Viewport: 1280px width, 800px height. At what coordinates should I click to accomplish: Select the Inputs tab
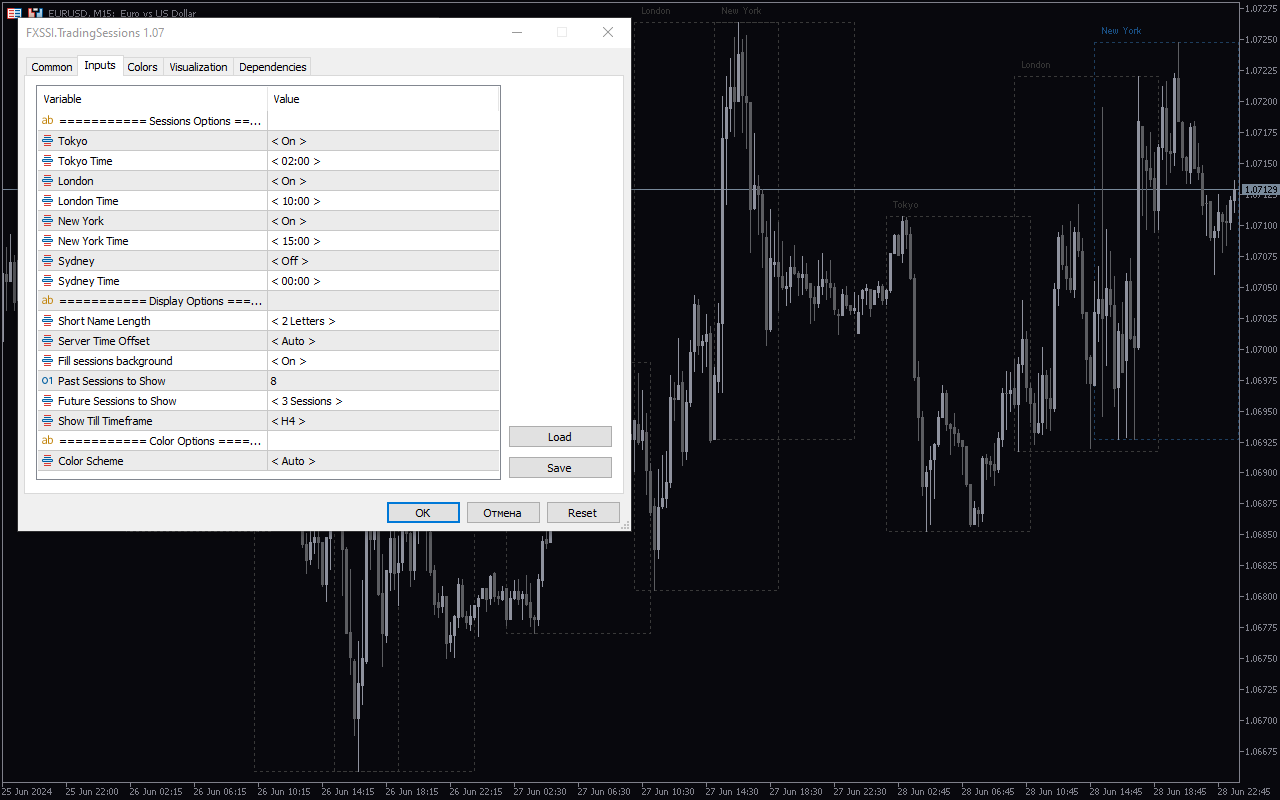pyautogui.click(x=100, y=65)
